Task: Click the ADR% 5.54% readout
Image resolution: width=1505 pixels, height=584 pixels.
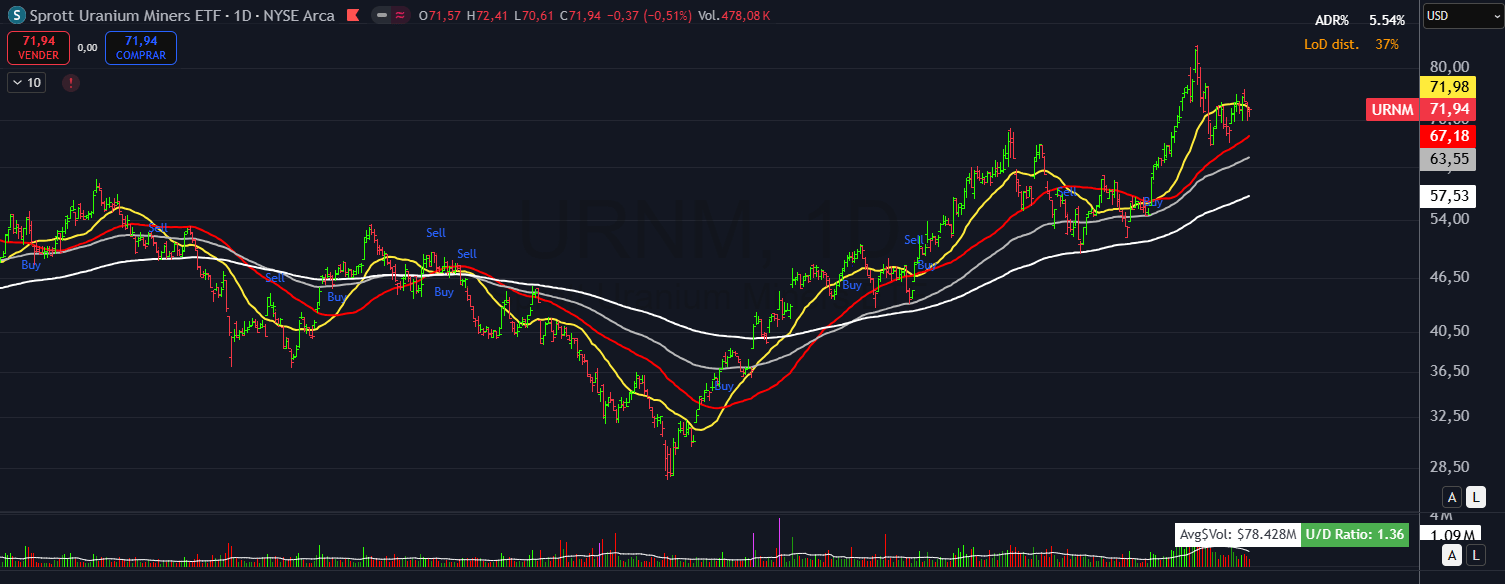Action: click(x=1360, y=20)
